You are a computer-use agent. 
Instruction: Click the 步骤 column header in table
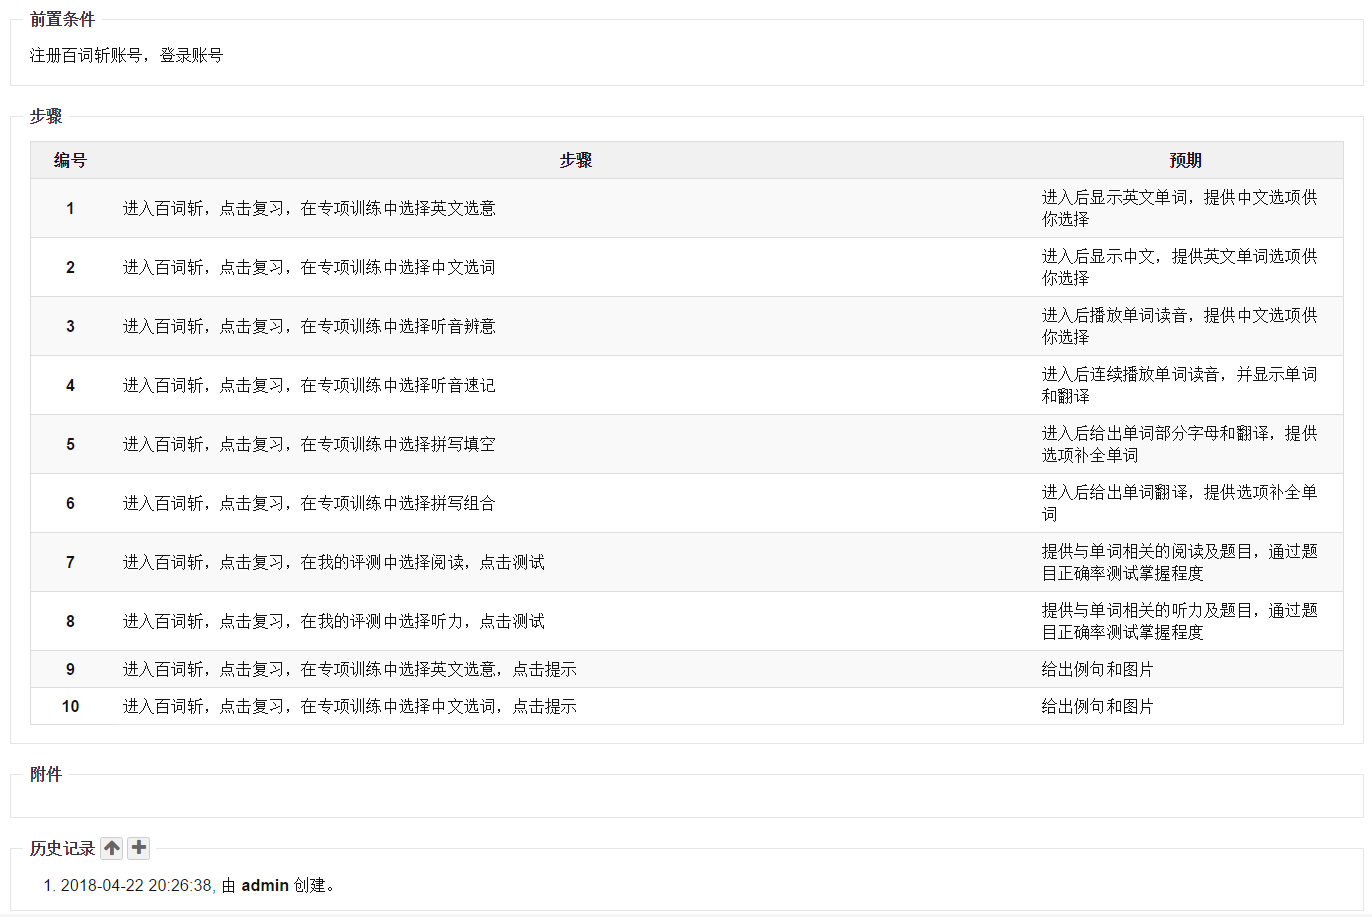576,160
